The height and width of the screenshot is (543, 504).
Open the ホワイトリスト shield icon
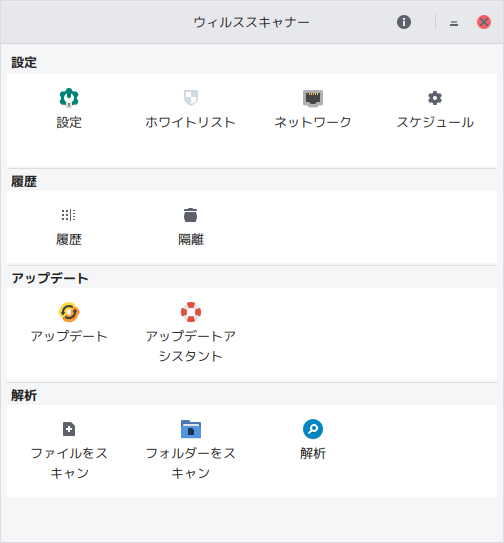[x=191, y=98]
